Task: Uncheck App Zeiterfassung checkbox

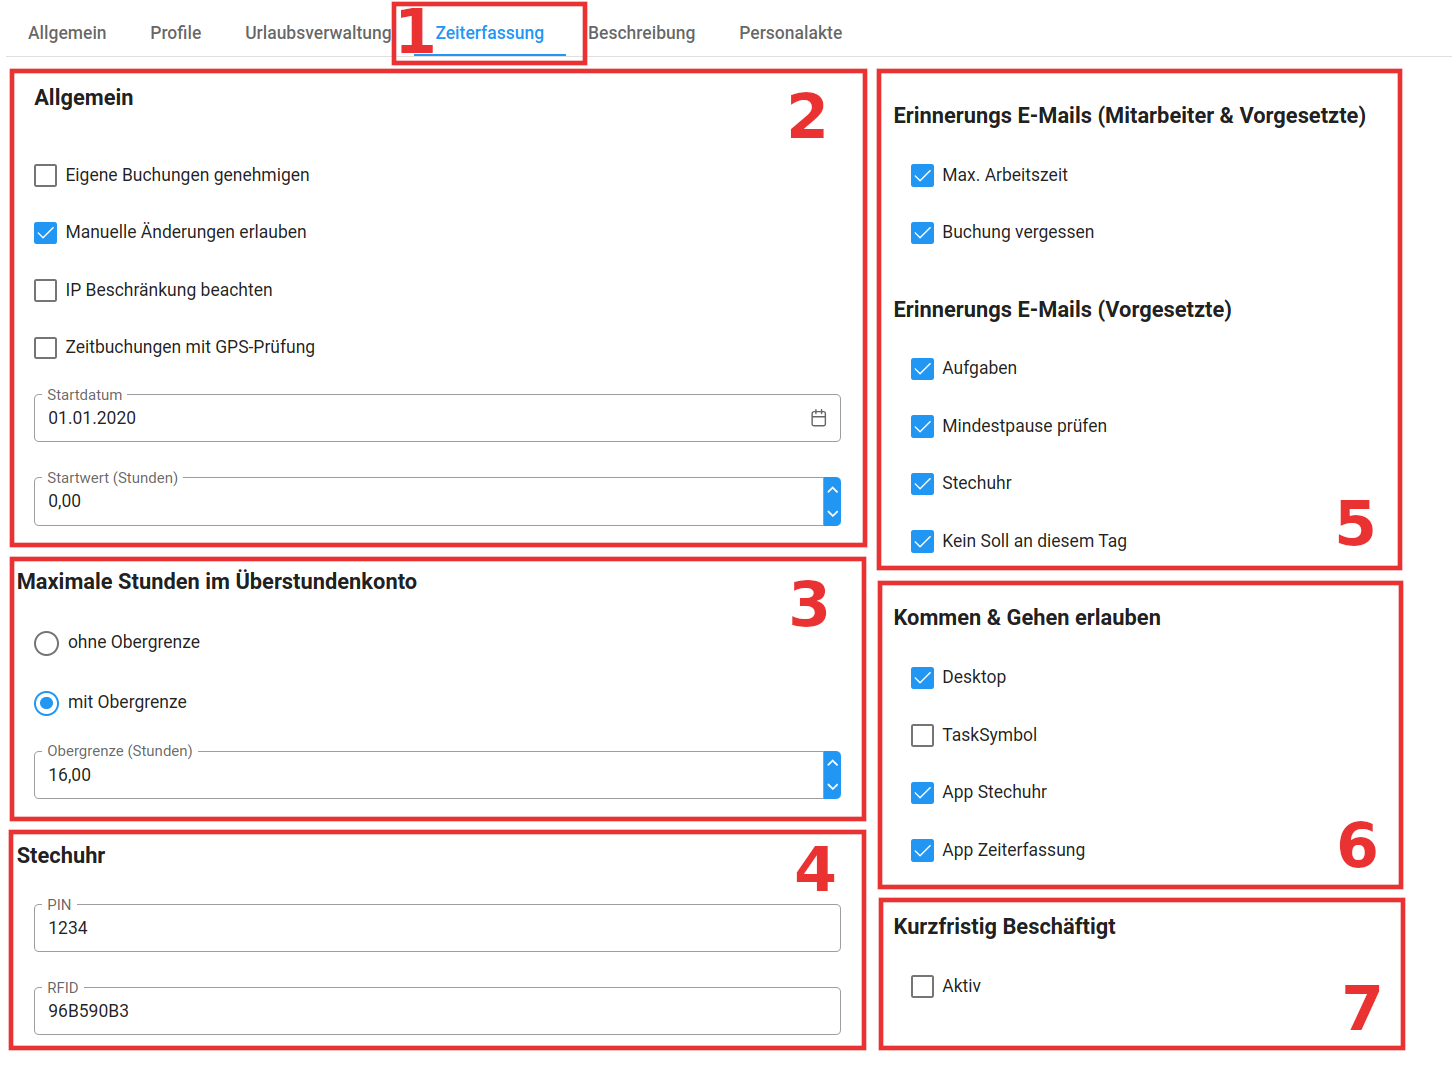Action: tap(923, 851)
